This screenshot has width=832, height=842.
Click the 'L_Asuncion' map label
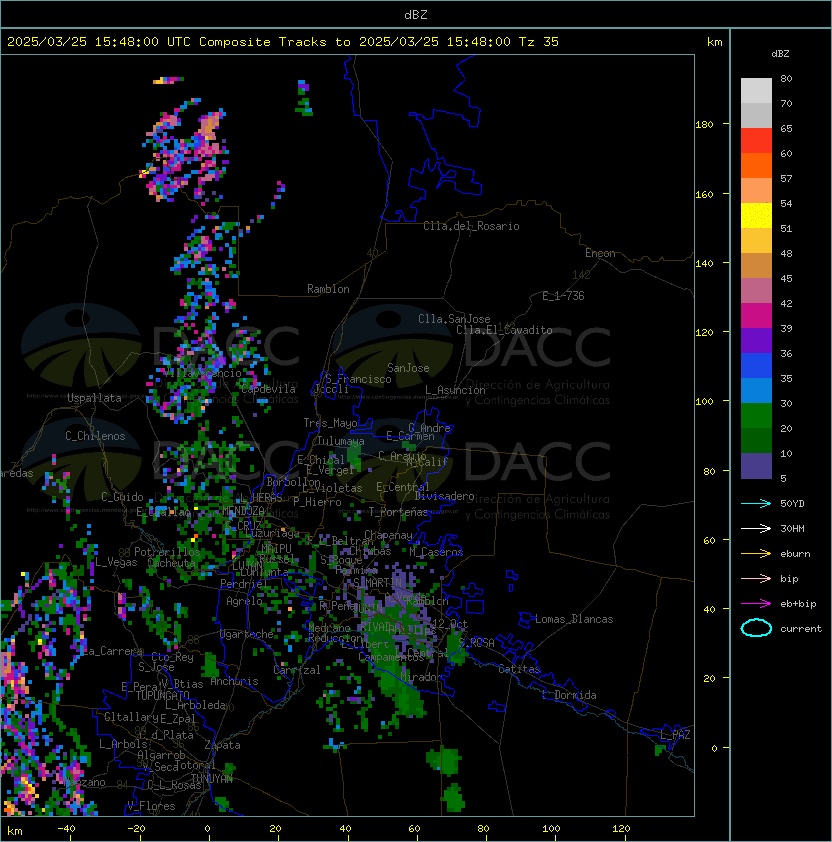click(455, 390)
